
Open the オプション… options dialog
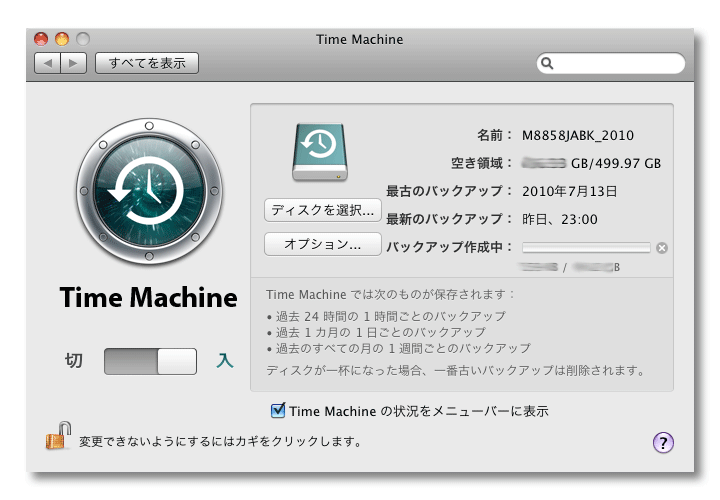pos(323,244)
